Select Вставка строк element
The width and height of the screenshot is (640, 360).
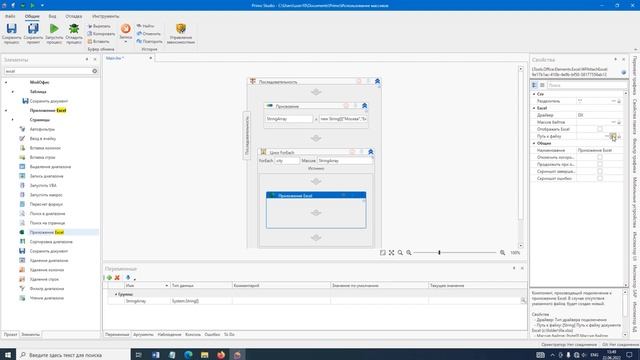pos(42,158)
